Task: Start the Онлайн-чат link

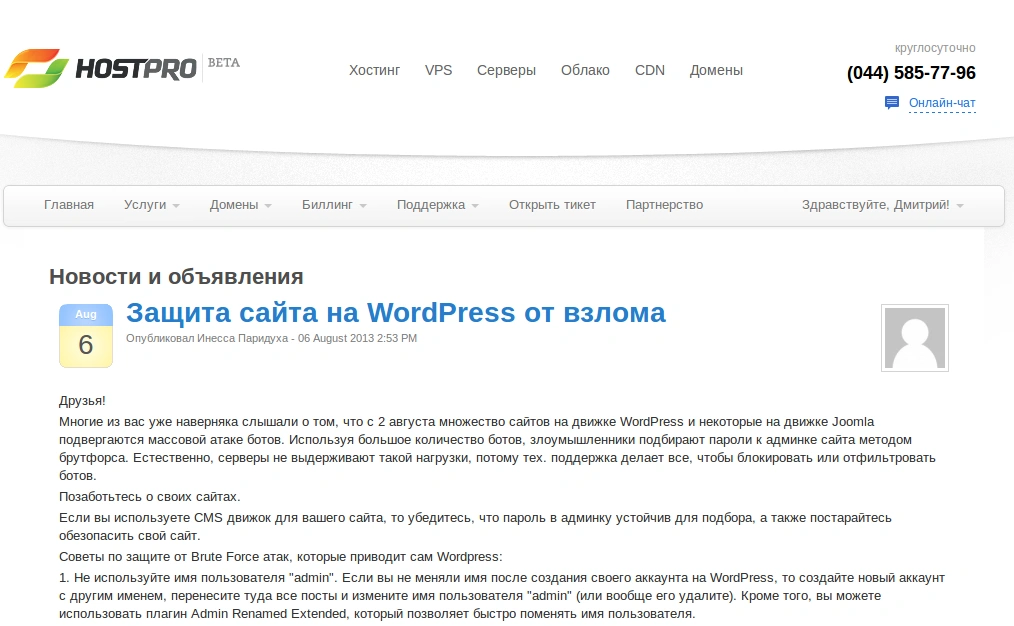Action: (942, 103)
